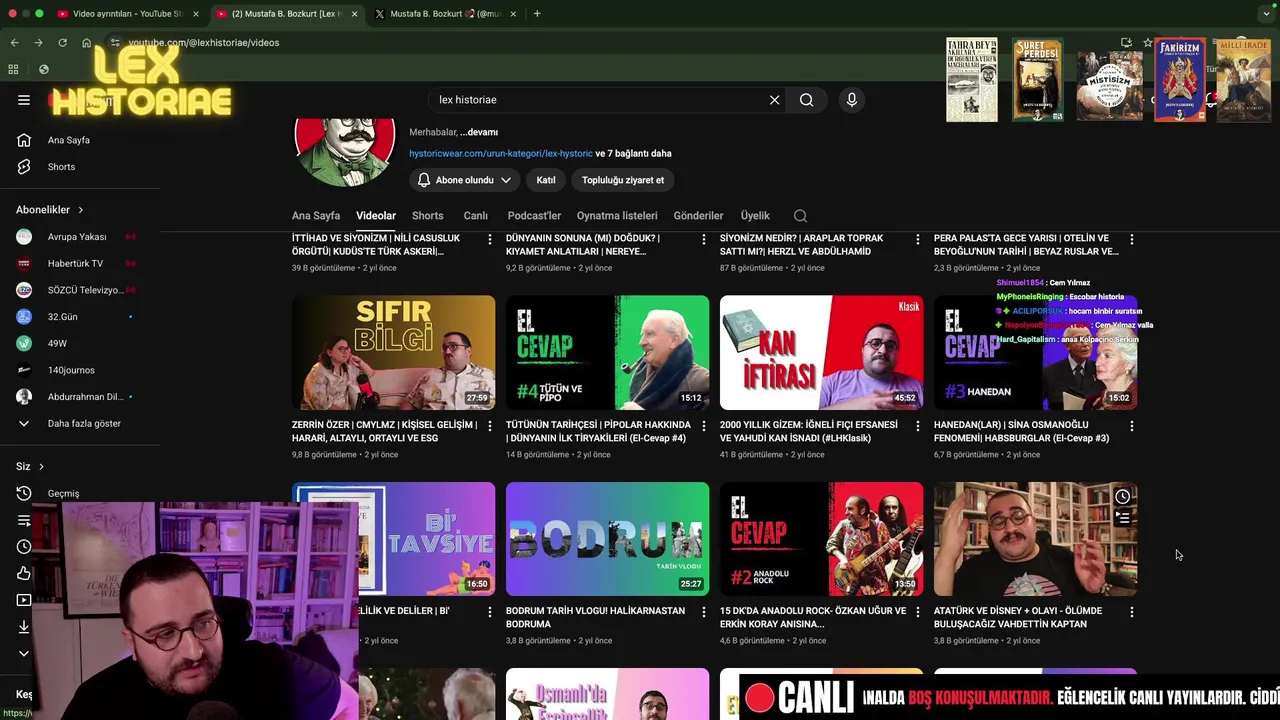1280x720 pixels.
Task: Switch to Video ayrıntıları YouTube Studio tab
Action: pyautogui.click(x=127, y=14)
